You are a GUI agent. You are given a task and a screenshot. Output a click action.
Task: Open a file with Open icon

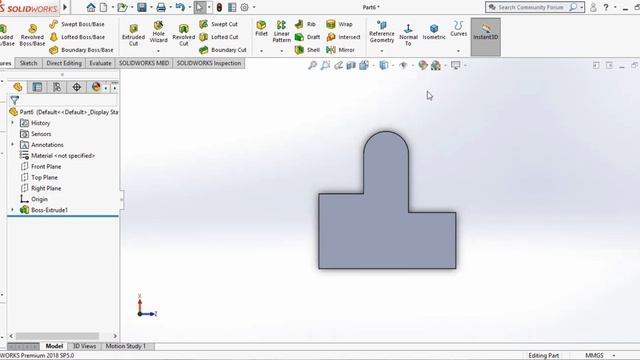pyautogui.click(x=122, y=7)
